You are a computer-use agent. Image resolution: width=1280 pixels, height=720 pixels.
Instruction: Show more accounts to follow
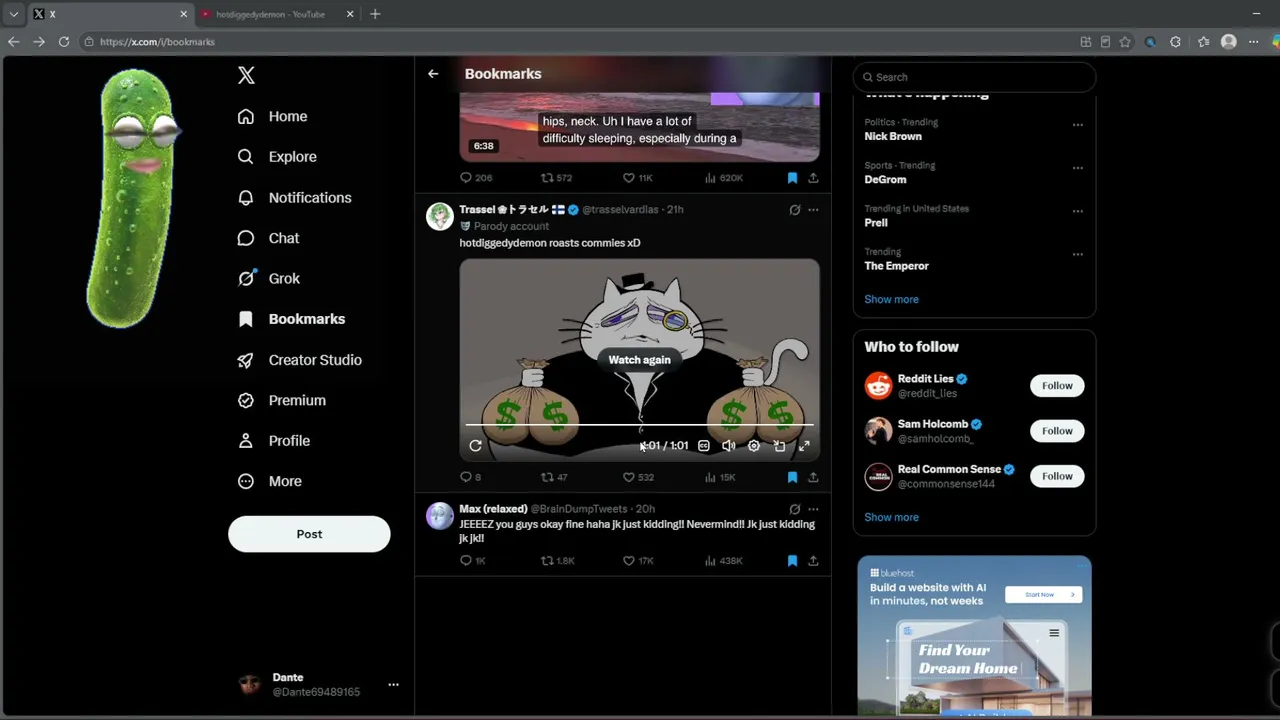[x=891, y=517]
